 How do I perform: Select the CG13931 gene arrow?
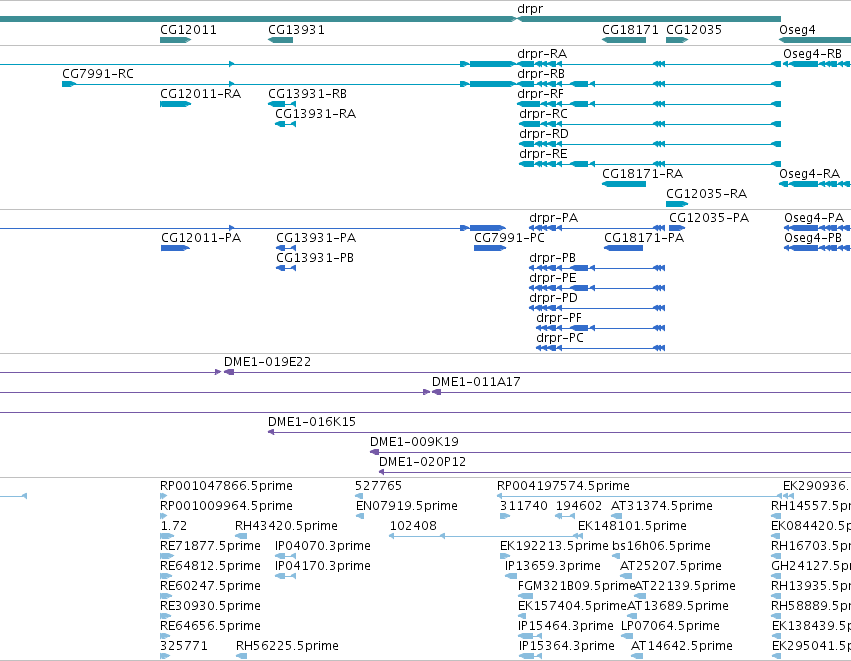pos(280,40)
